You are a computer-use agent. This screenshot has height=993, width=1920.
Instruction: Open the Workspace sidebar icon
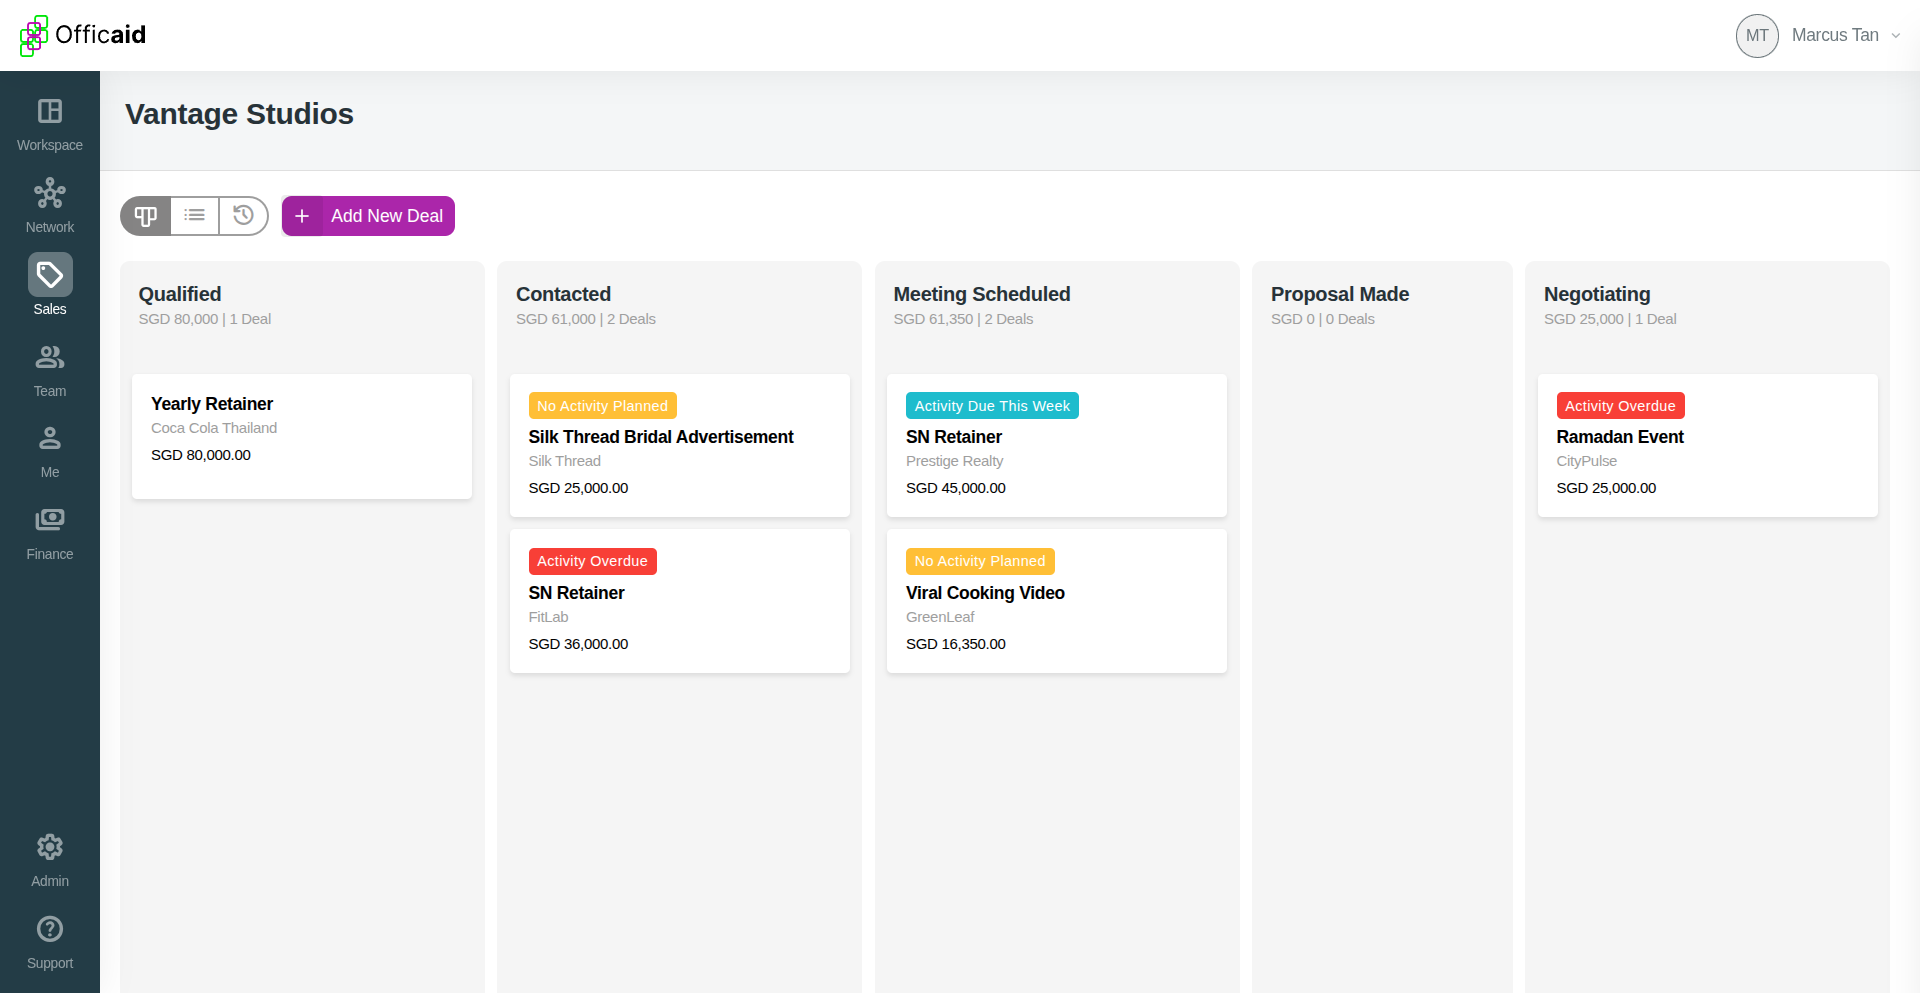50,111
